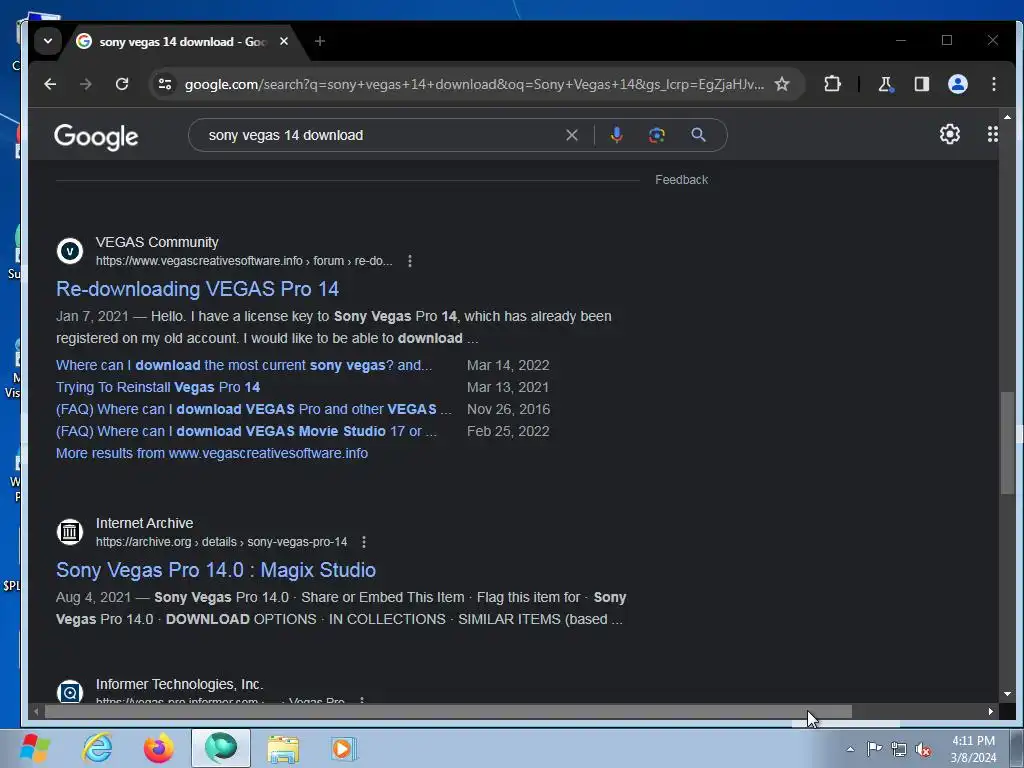Click the horizontal scrollbar right arrow
Image resolution: width=1024 pixels, height=768 pixels.
(x=991, y=712)
